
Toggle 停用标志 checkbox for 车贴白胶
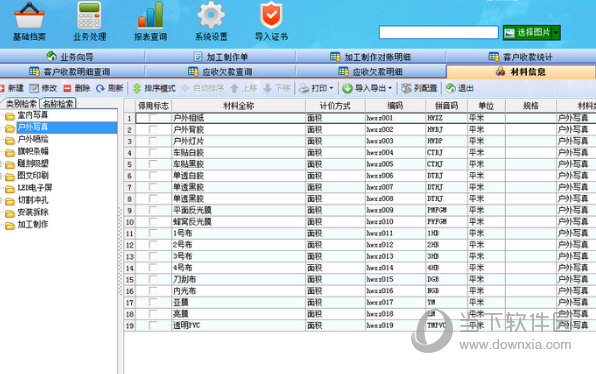[x=153, y=152]
